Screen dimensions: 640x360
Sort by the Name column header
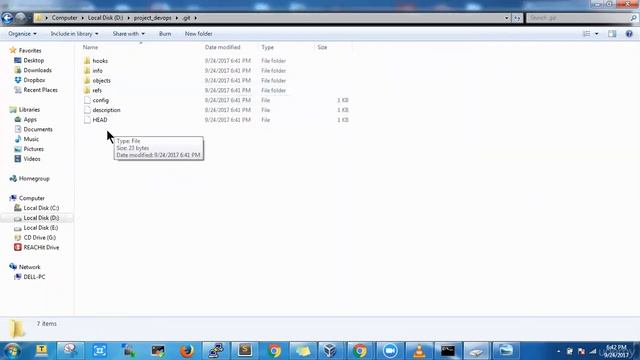click(91, 47)
